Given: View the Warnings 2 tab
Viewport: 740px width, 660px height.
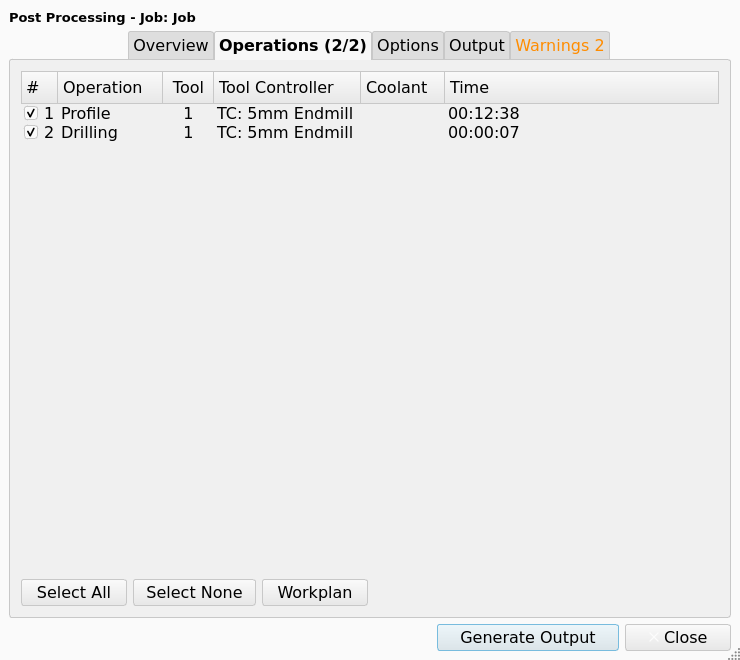Looking at the screenshot, I should 560,46.
